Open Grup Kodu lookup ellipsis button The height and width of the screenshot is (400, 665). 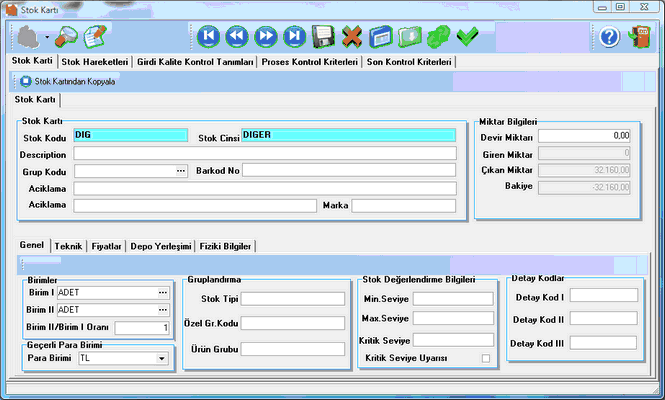pos(181,171)
